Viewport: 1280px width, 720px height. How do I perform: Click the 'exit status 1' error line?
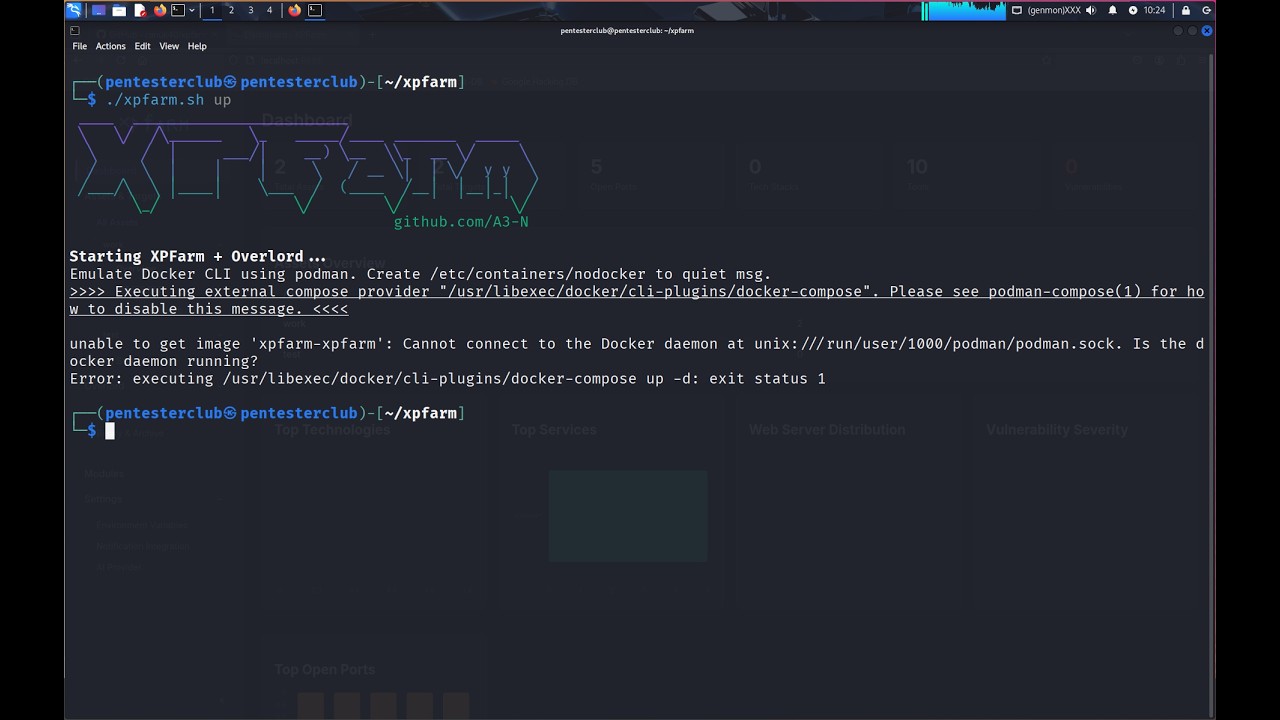point(447,379)
